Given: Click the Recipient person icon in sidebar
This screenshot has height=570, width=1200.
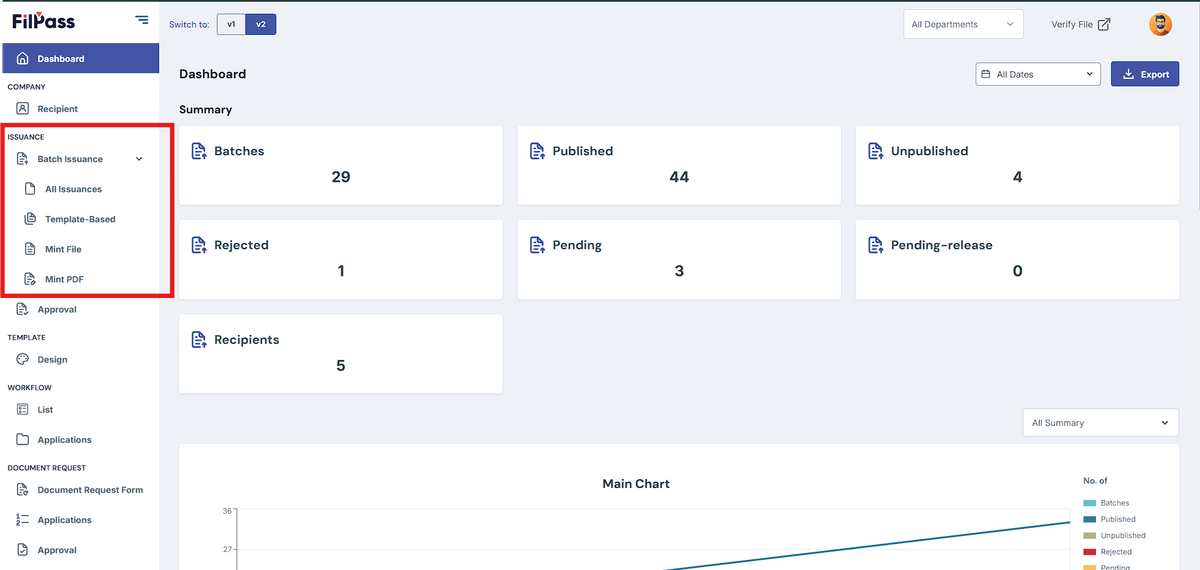Looking at the screenshot, I should [23, 108].
